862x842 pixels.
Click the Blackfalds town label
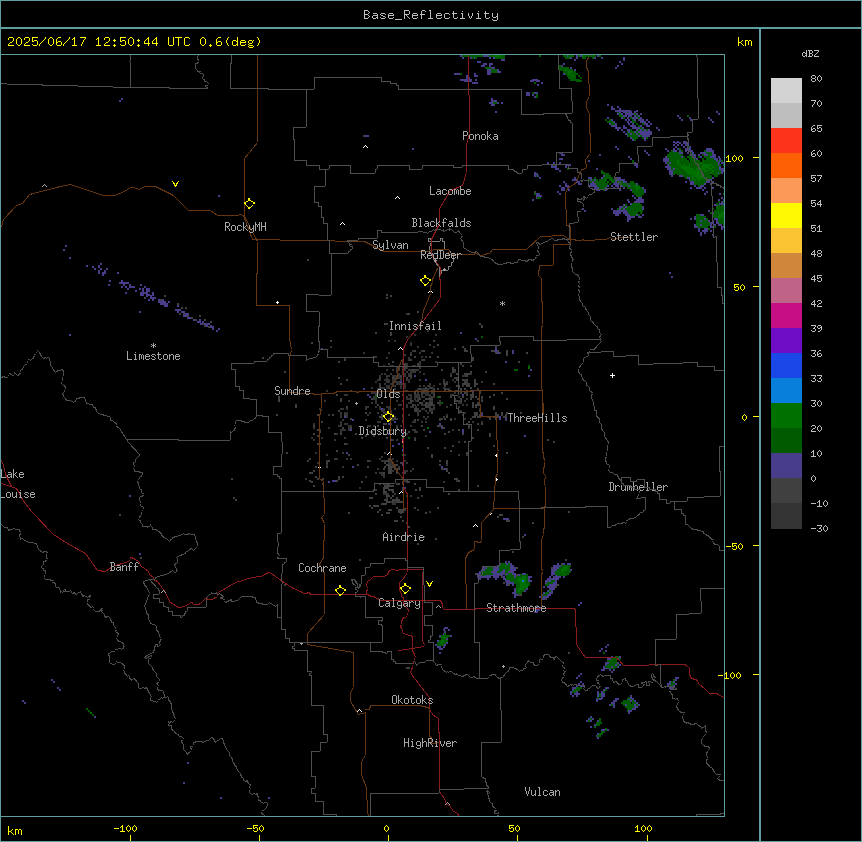coord(441,223)
